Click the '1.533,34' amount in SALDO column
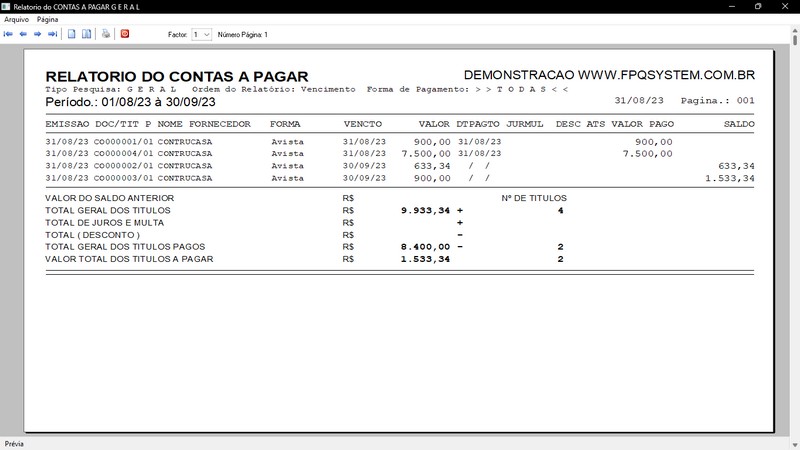 tap(730, 178)
